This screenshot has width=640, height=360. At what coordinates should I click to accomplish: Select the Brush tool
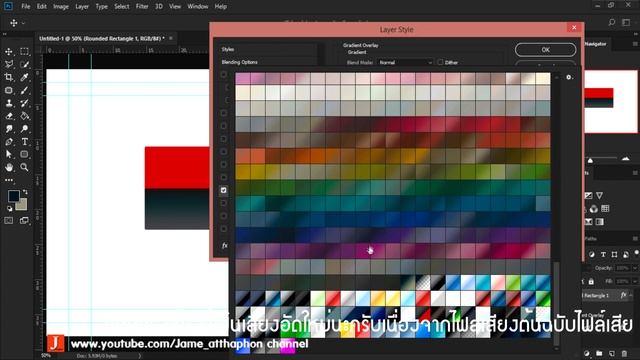24,90
